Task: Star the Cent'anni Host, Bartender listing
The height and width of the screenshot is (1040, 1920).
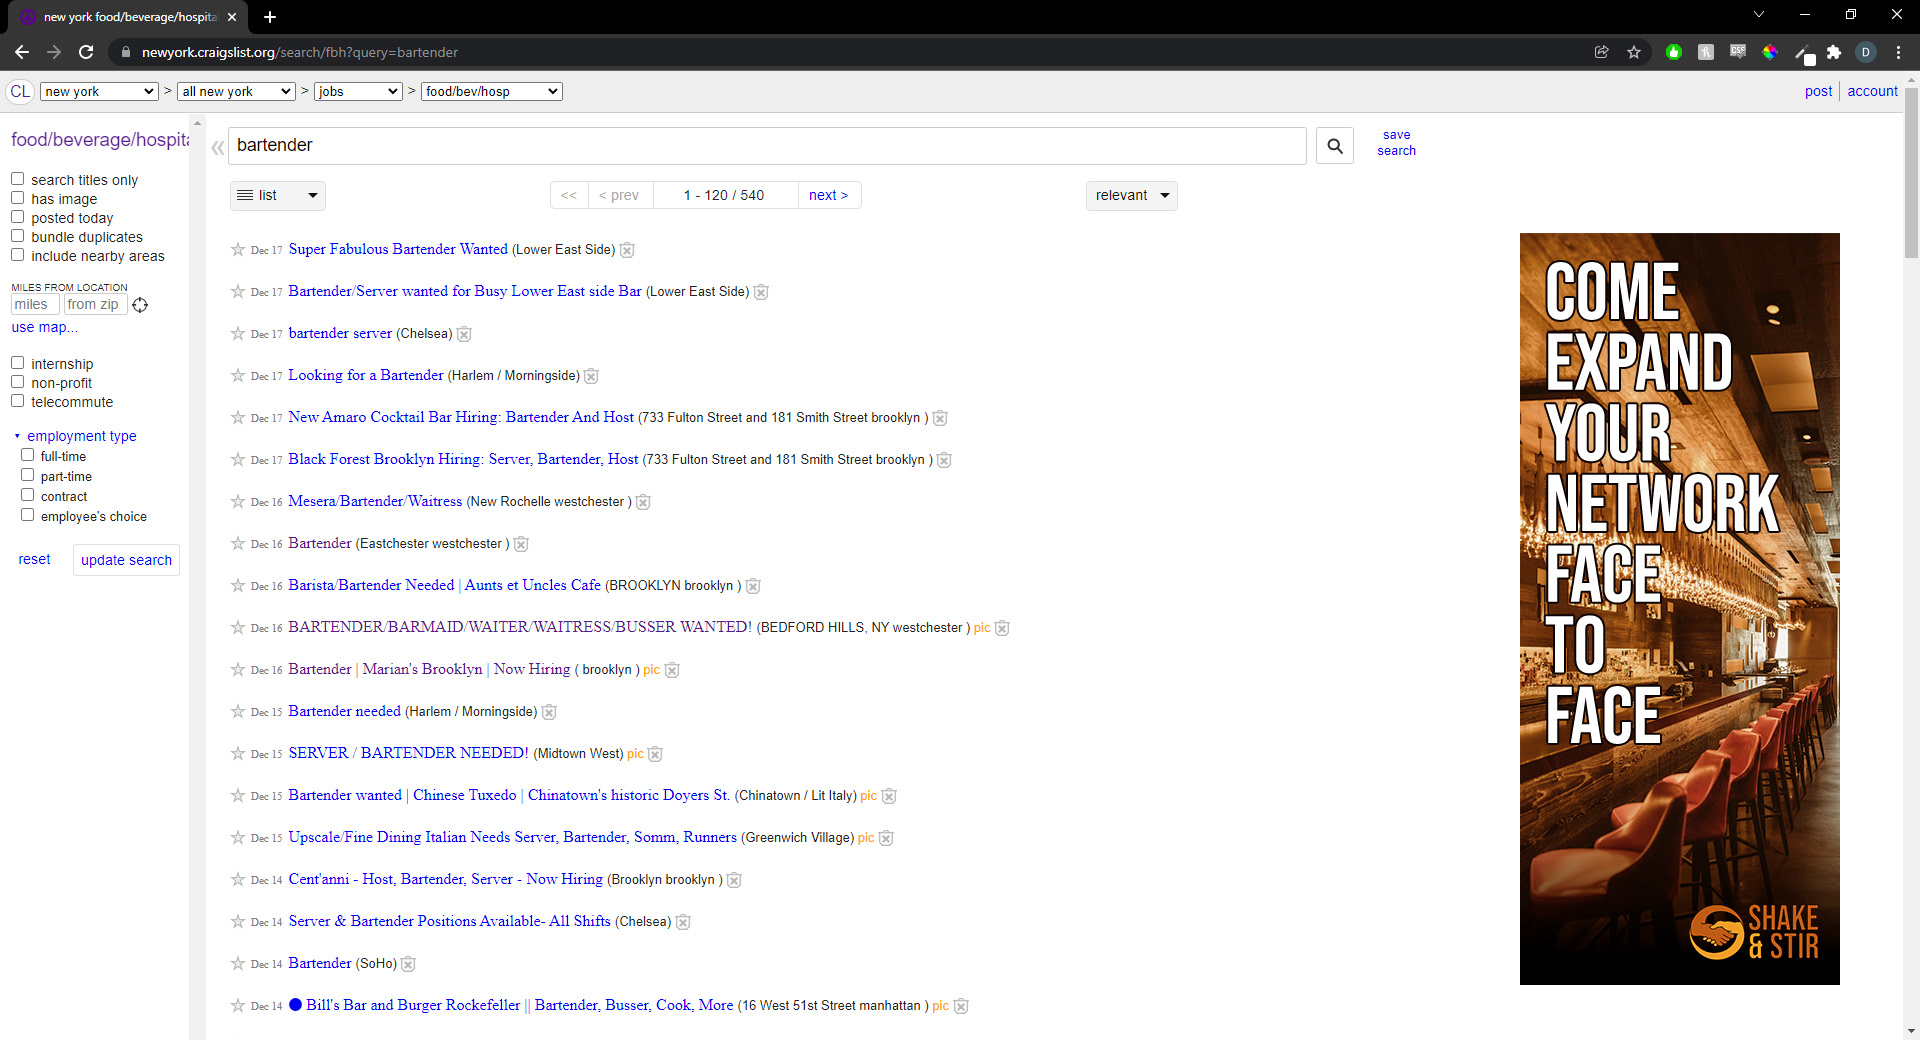Action: point(238,880)
